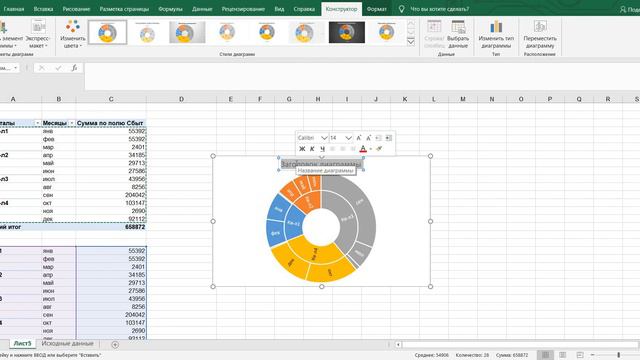Open the Конструктор tab
This screenshot has height=360, width=640.
click(x=341, y=9)
